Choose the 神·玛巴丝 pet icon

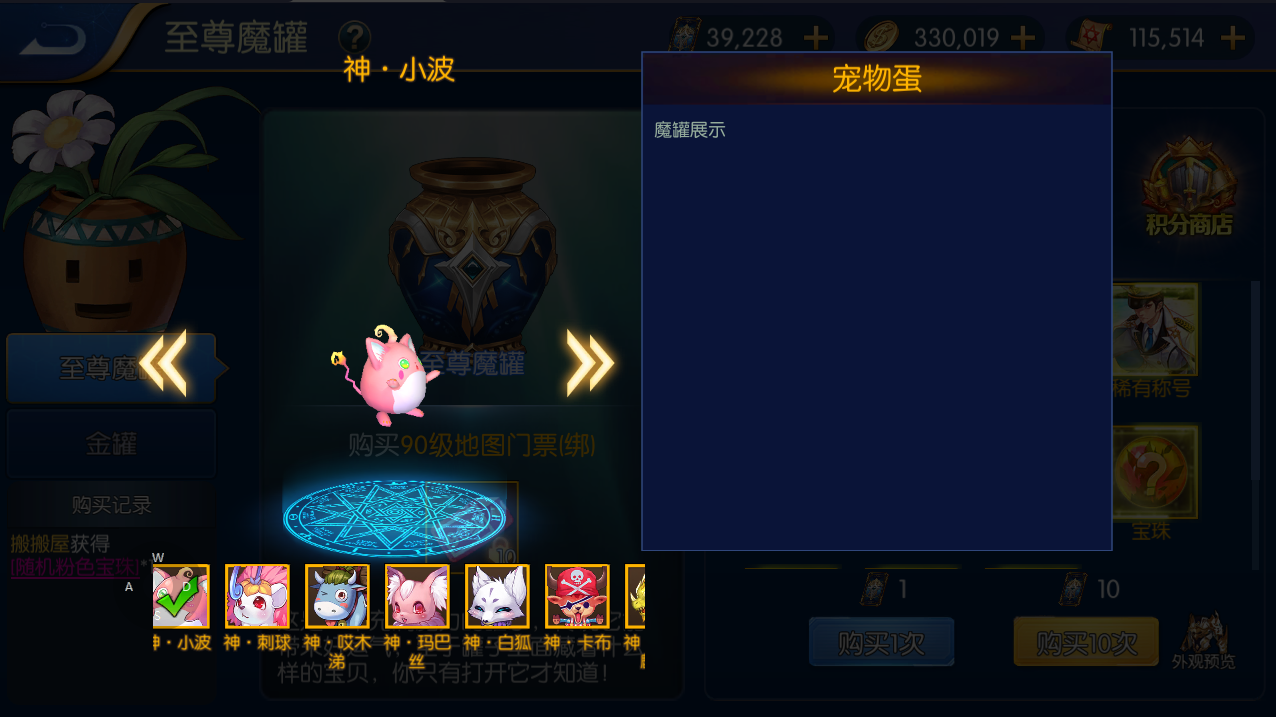418,597
